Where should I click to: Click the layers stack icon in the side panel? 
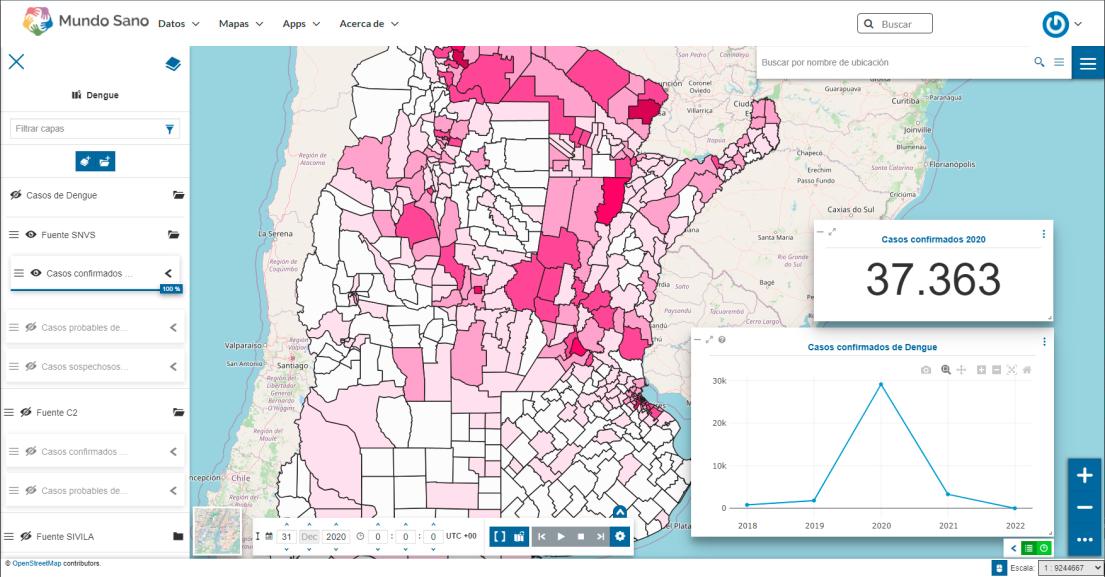[172, 63]
